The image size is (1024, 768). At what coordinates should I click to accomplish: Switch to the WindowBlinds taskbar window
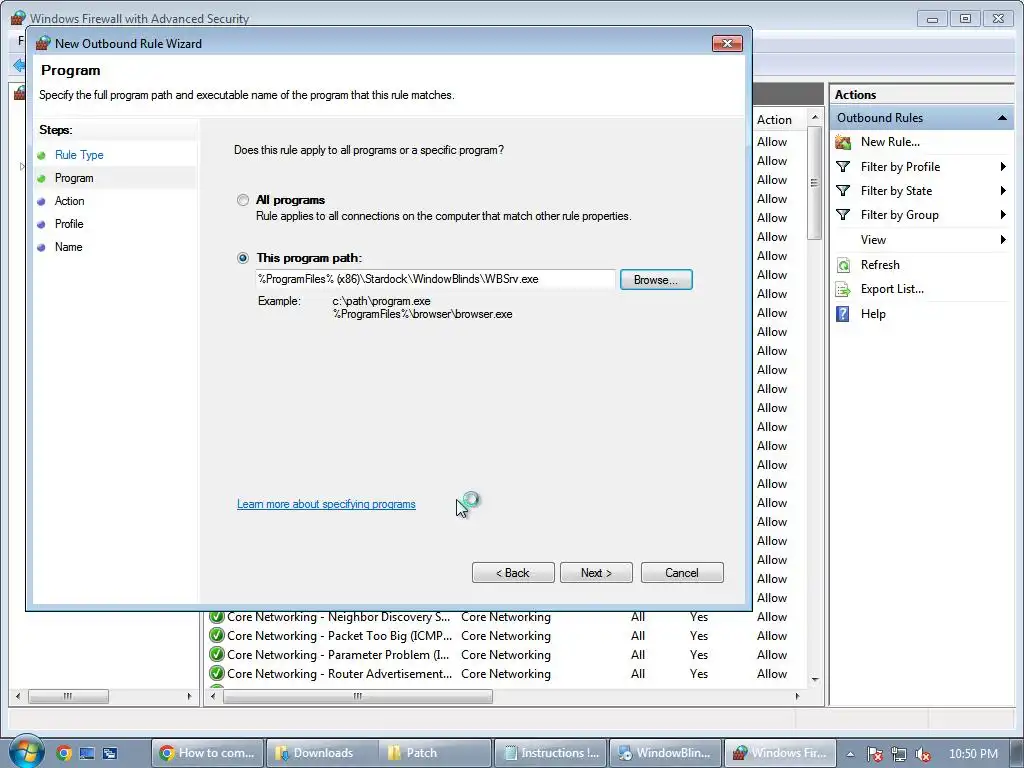click(x=665, y=753)
